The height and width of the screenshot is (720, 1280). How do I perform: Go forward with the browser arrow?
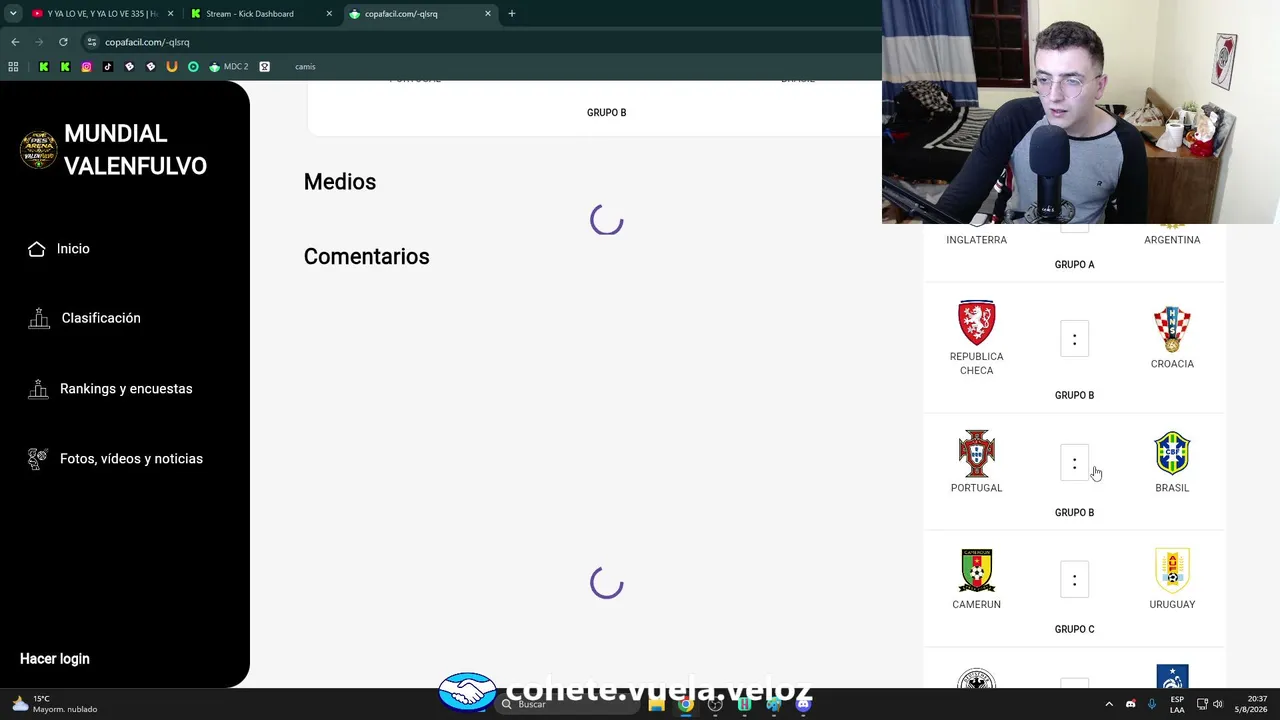coord(39,42)
